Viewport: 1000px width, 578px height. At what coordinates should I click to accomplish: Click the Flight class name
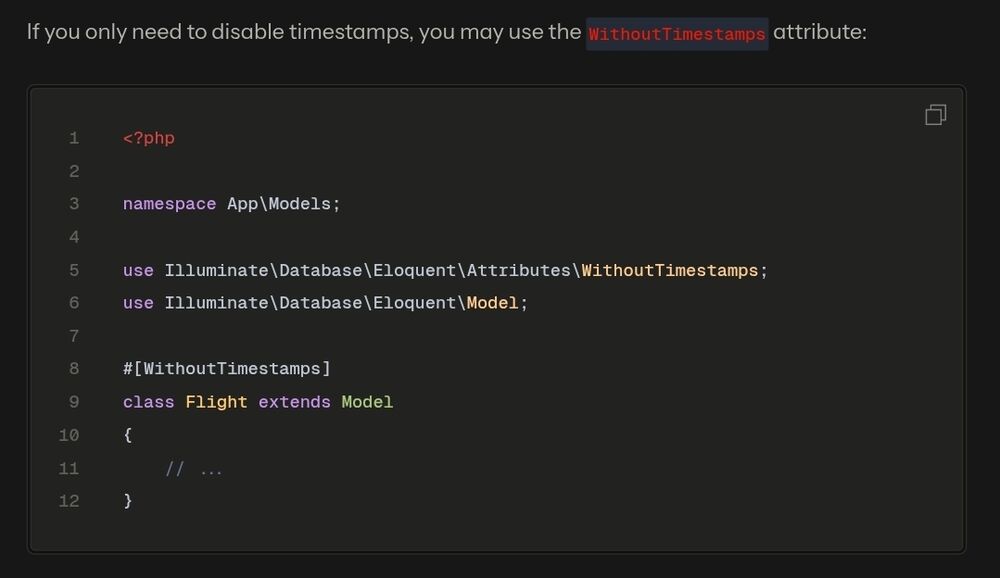pos(216,402)
